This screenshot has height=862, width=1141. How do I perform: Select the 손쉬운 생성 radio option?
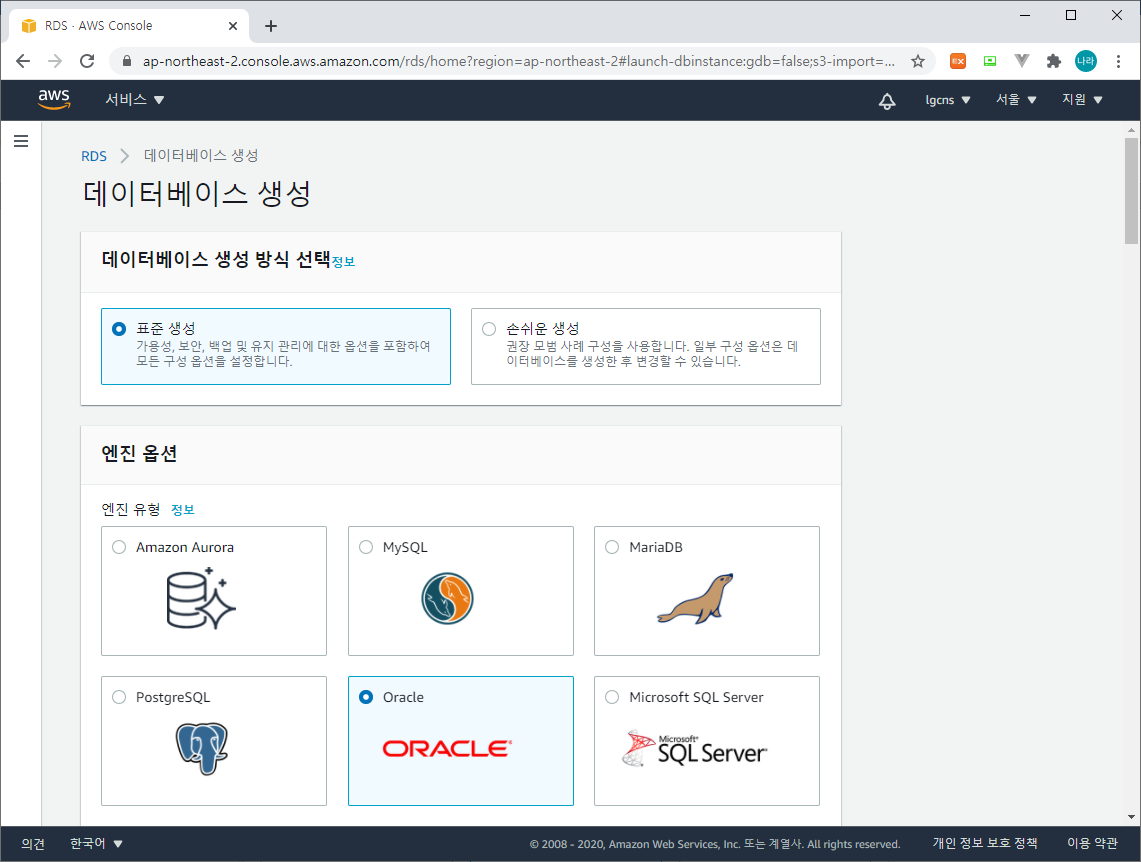tap(489, 329)
